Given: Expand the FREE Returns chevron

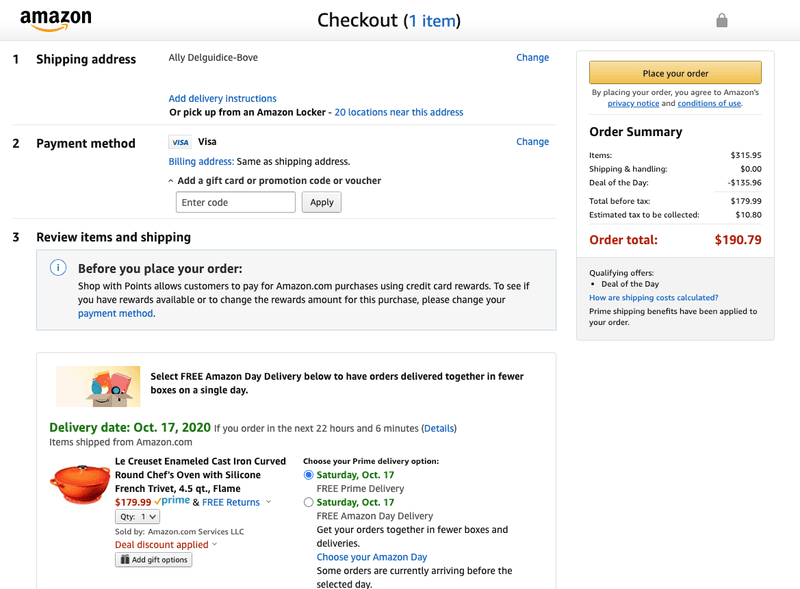Looking at the screenshot, I should click(268, 503).
